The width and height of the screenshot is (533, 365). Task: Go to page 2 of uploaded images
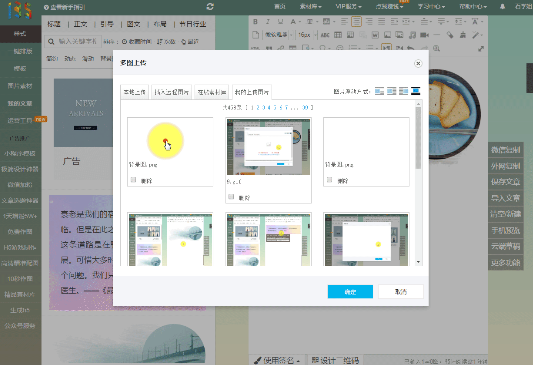coord(258,107)
